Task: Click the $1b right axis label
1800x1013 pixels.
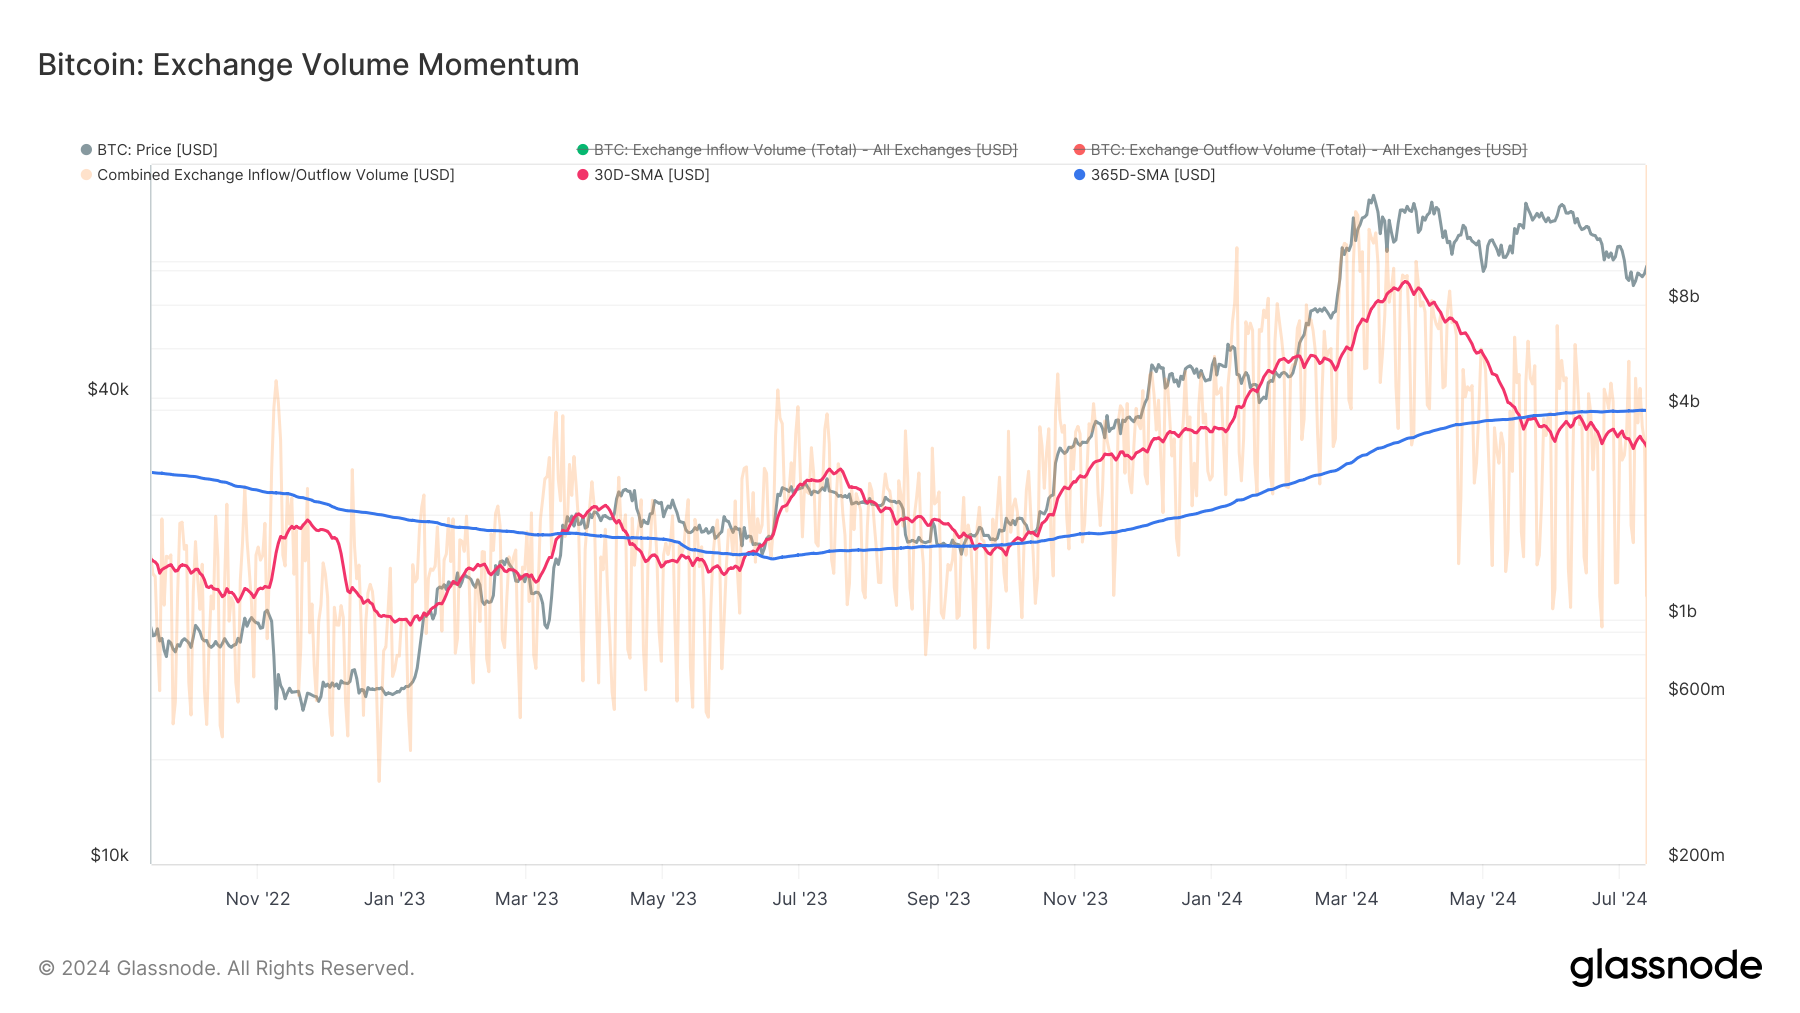Action: 1682,611
